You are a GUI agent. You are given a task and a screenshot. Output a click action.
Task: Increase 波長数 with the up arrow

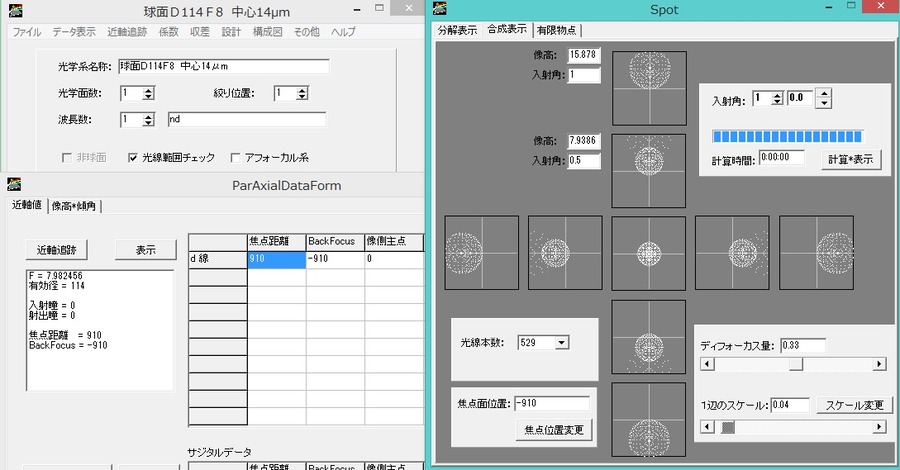[x=149, y=116]
